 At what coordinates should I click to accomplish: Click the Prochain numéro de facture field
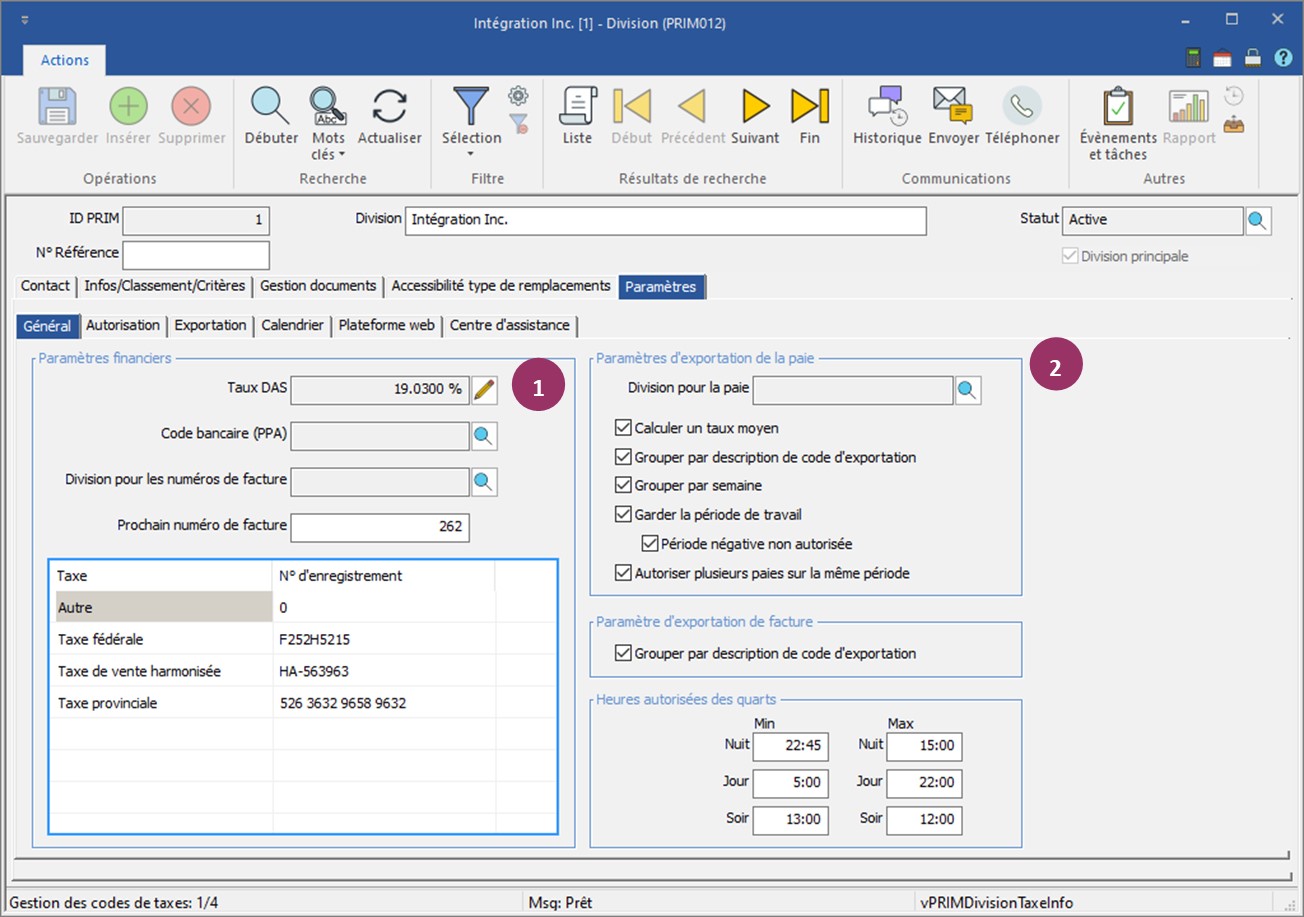(379, 526)
